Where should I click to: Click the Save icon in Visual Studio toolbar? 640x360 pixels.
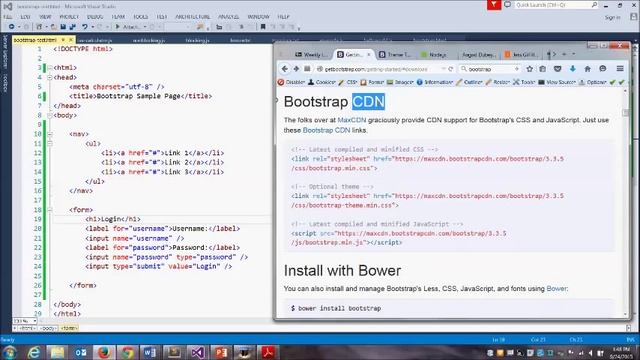pyautogui.click(x=63, y=27)
